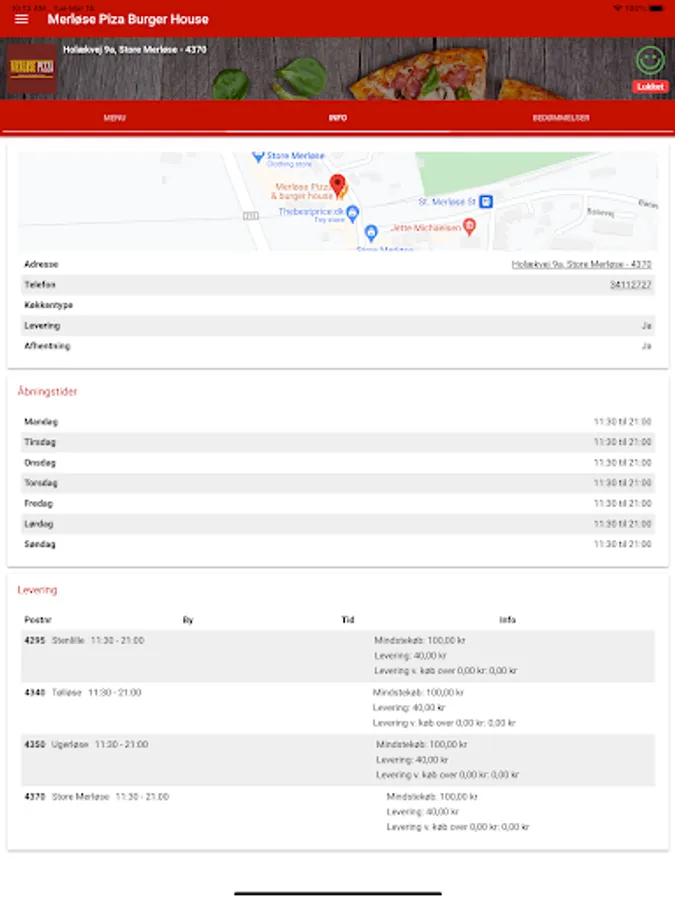The width and height of the screenshot is (675, 900).
Task: Tap the Køkkentype row label
Action: tap(48, 305)
